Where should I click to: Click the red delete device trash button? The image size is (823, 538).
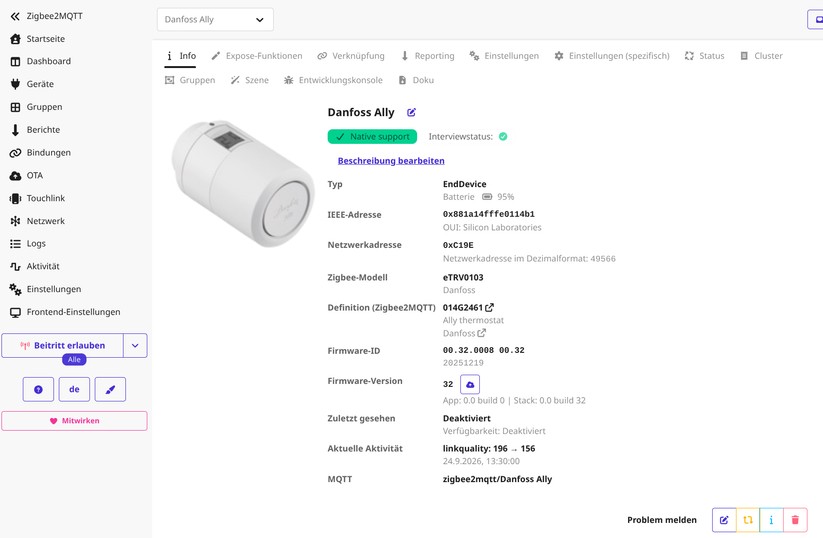[x=795, y=520]
